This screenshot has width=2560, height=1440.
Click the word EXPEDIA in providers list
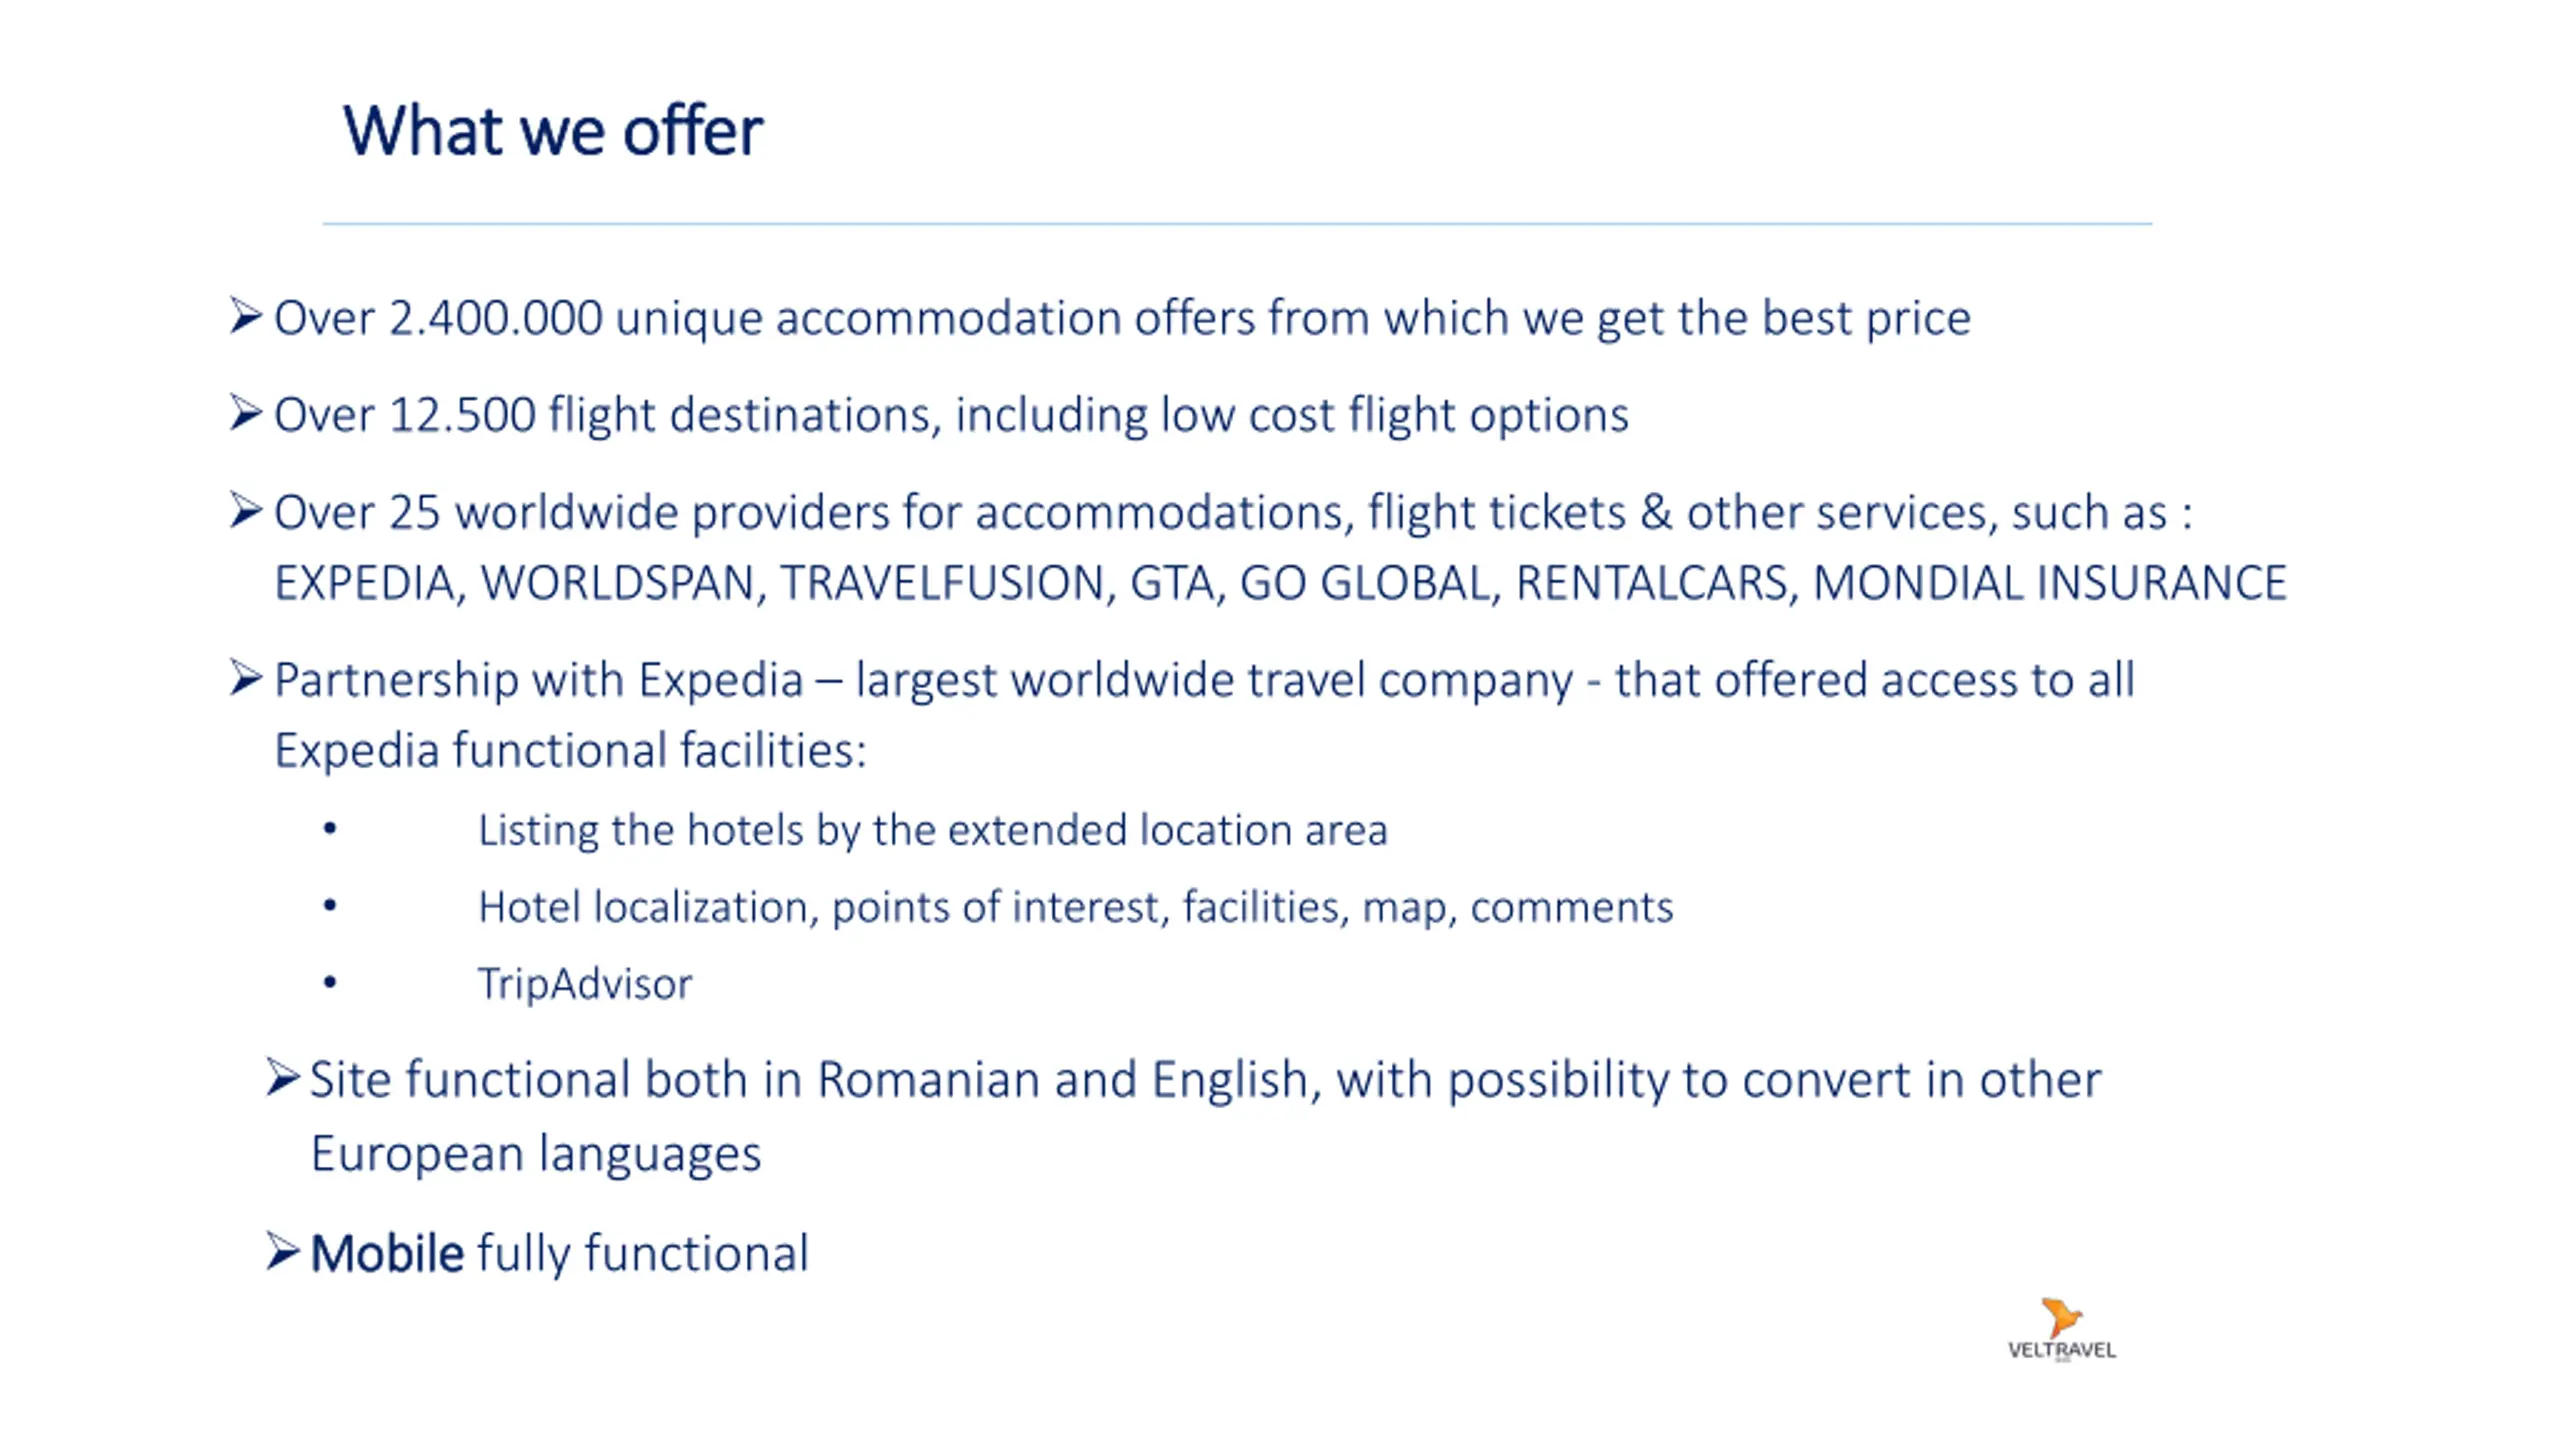point(365,583)
